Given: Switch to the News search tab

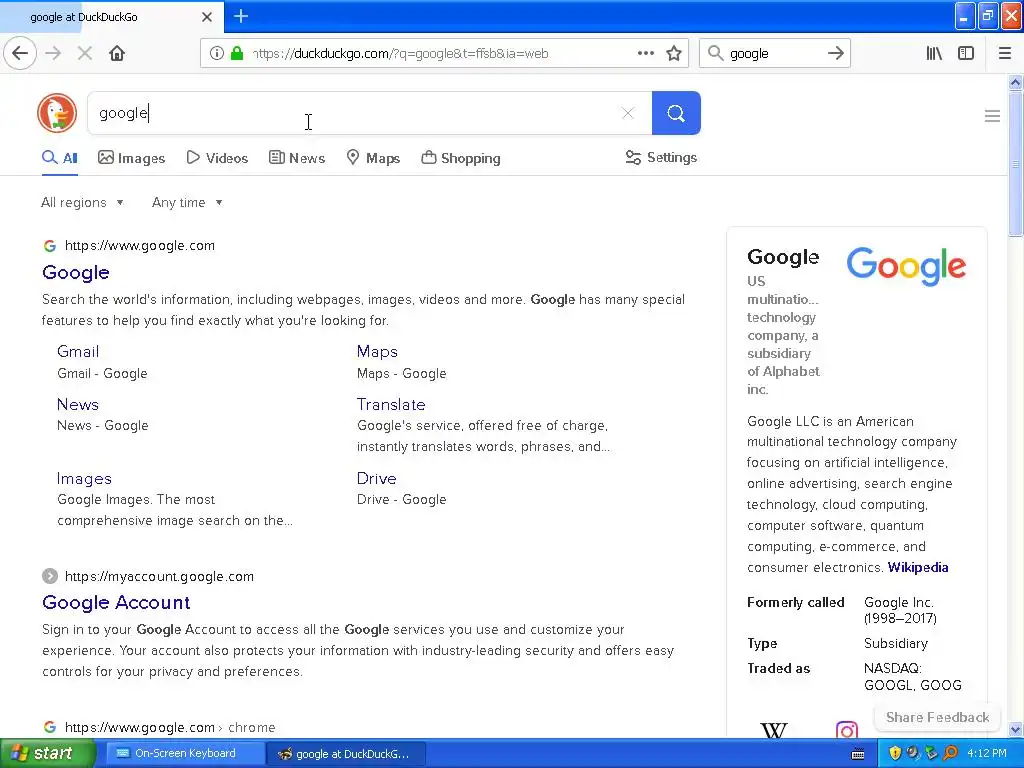Looking at the screenshot, I should [297, 158].
